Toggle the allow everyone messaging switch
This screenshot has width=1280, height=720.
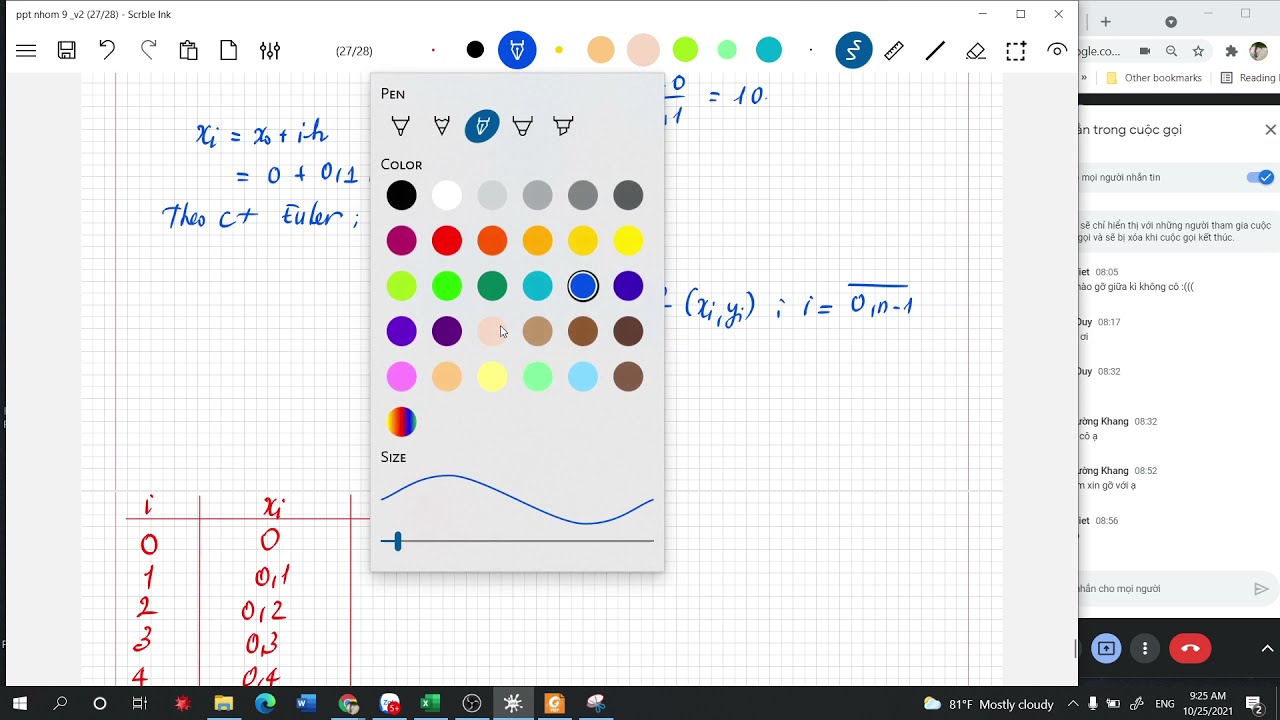coord(1260,177)
